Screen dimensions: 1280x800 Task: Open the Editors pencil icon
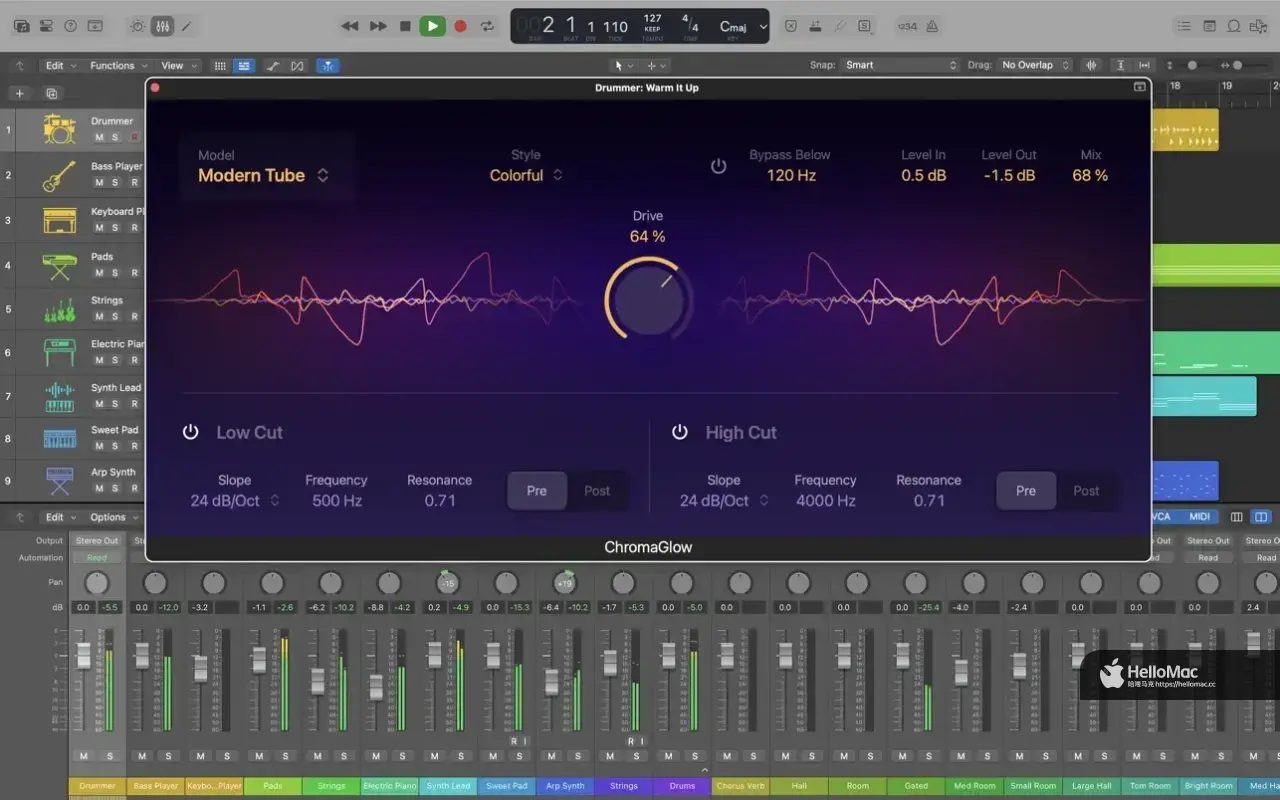tap(186, 26)
